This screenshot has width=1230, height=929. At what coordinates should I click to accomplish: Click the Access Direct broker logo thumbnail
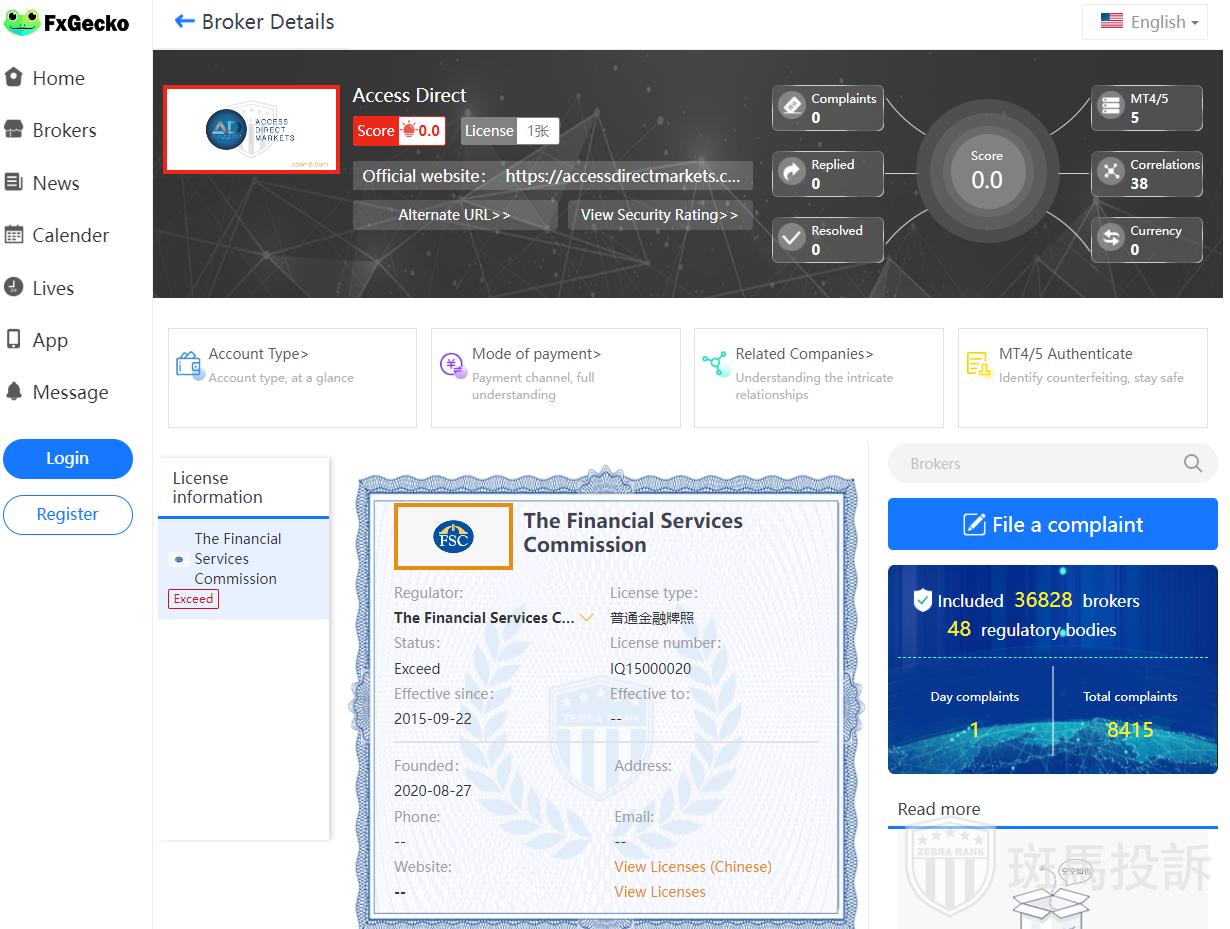(x=251, y=129)
